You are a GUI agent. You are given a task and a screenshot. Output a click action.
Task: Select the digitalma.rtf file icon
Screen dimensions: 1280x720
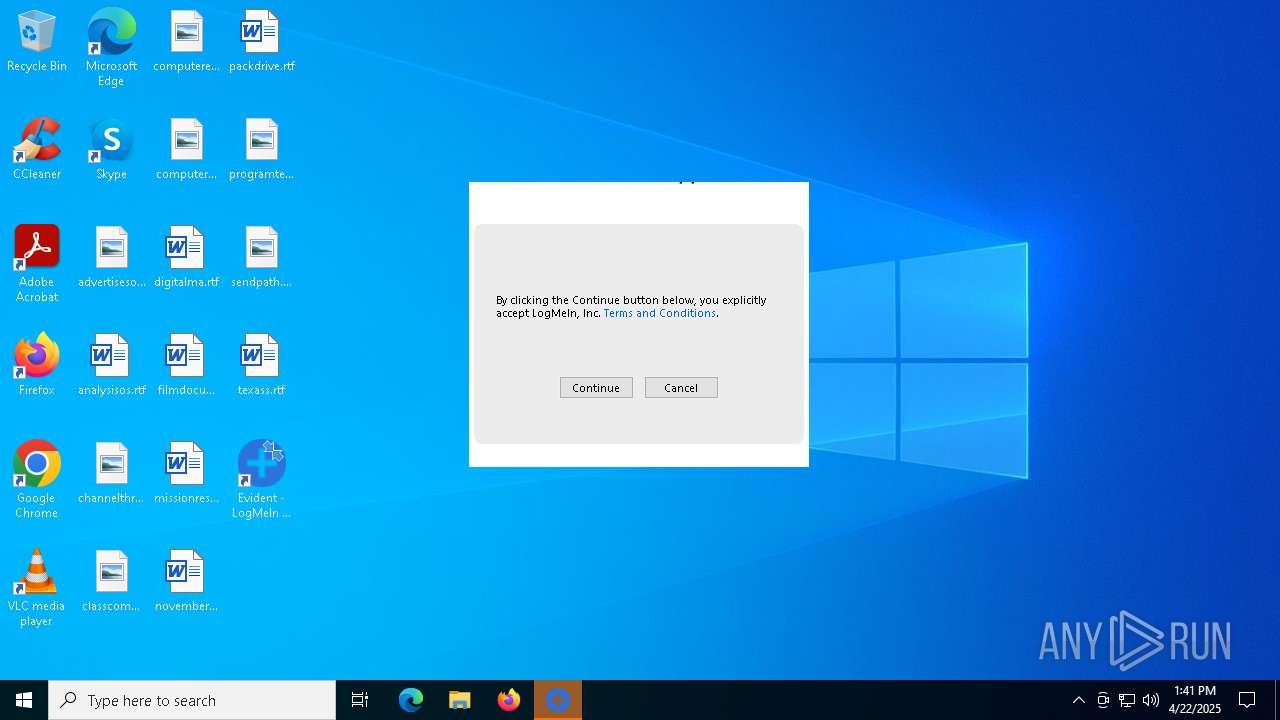tap(186, 258)
